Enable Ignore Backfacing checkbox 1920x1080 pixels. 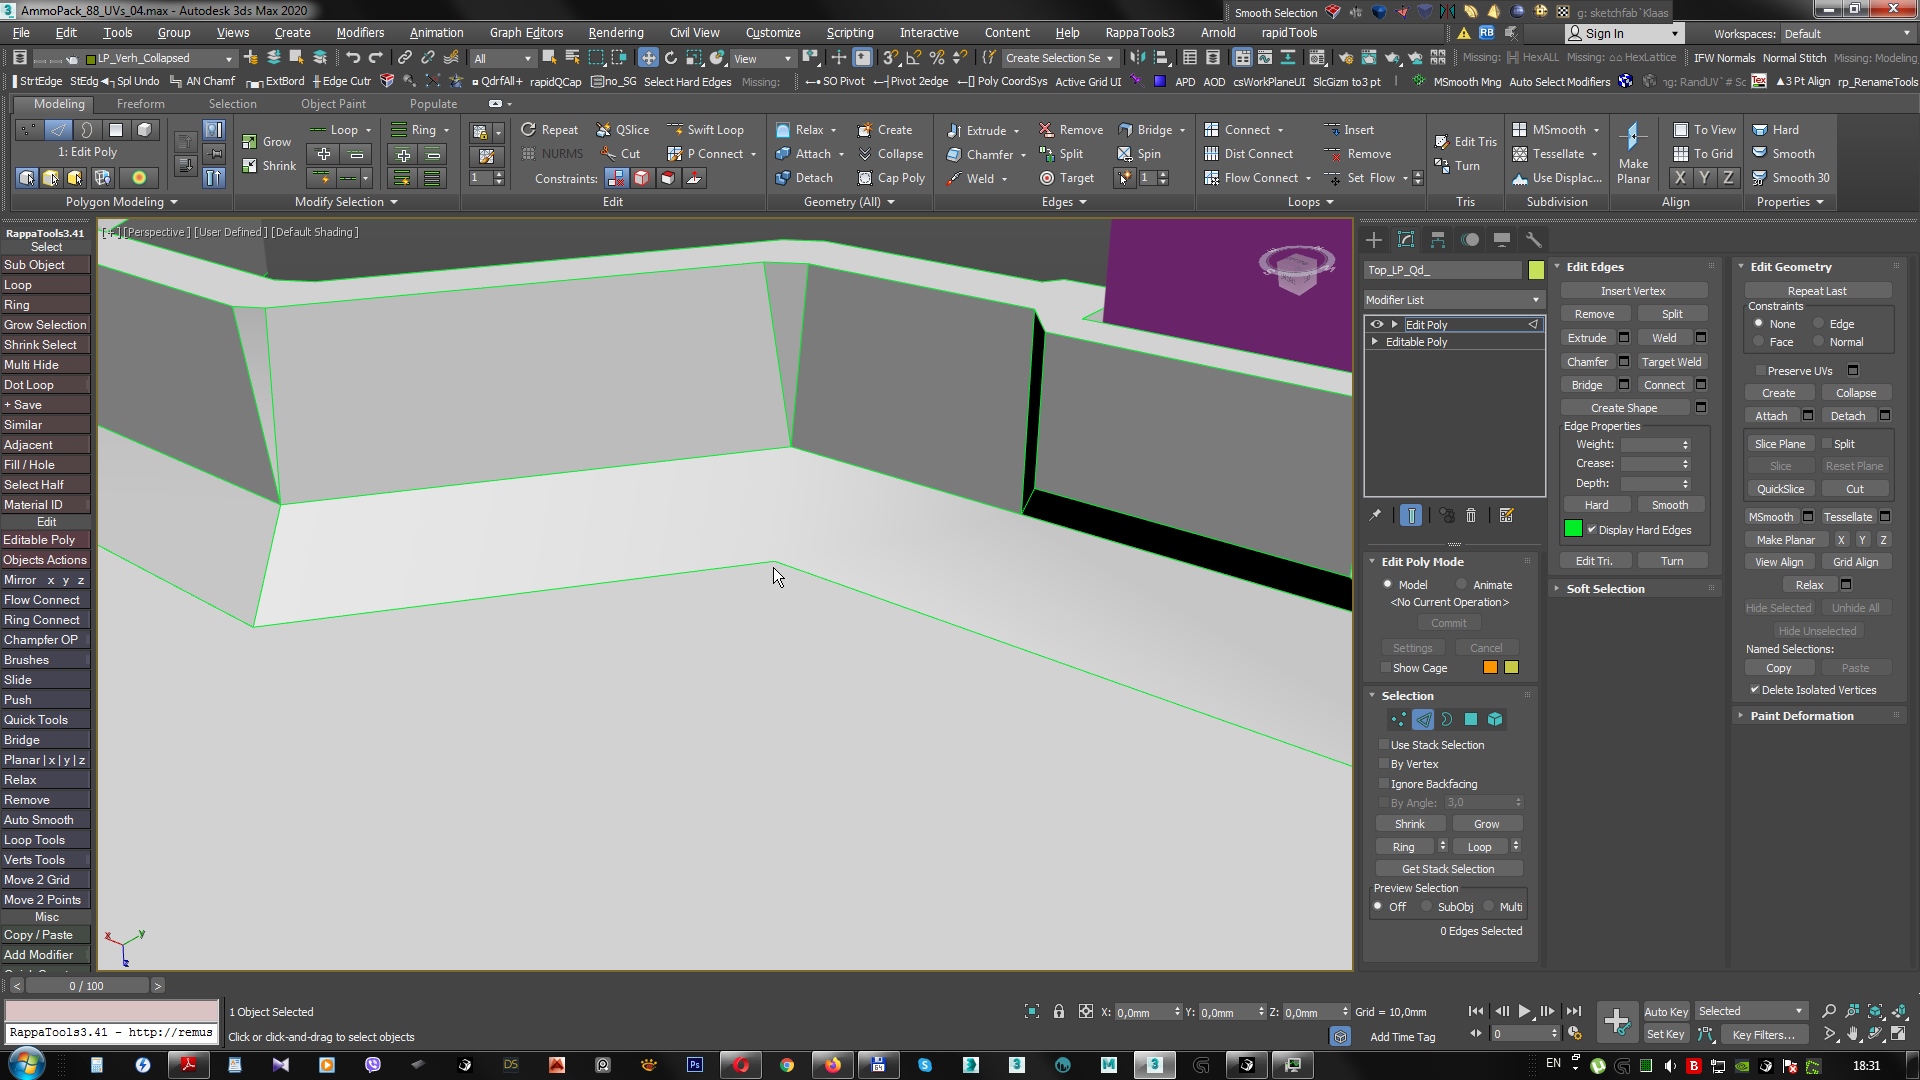pyautogui.click(x=1385, y=784)
